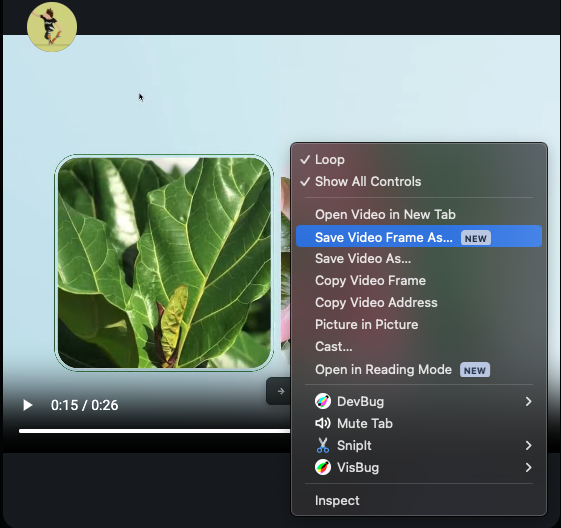Select the Mute Tab entry

click(419, 424)
